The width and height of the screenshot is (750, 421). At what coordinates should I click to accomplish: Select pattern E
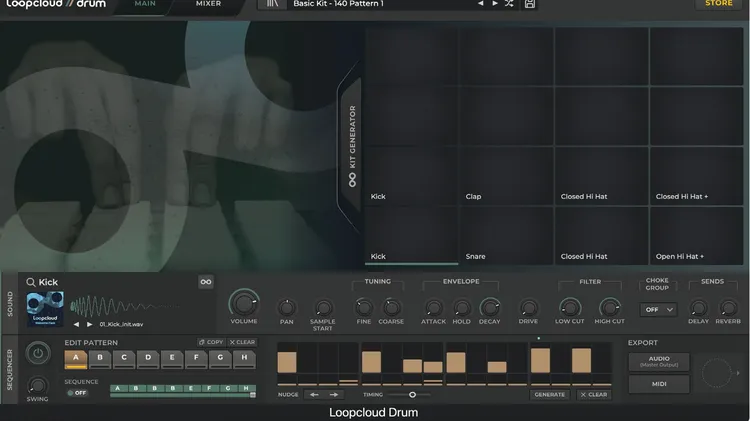(x=172, y=359)
